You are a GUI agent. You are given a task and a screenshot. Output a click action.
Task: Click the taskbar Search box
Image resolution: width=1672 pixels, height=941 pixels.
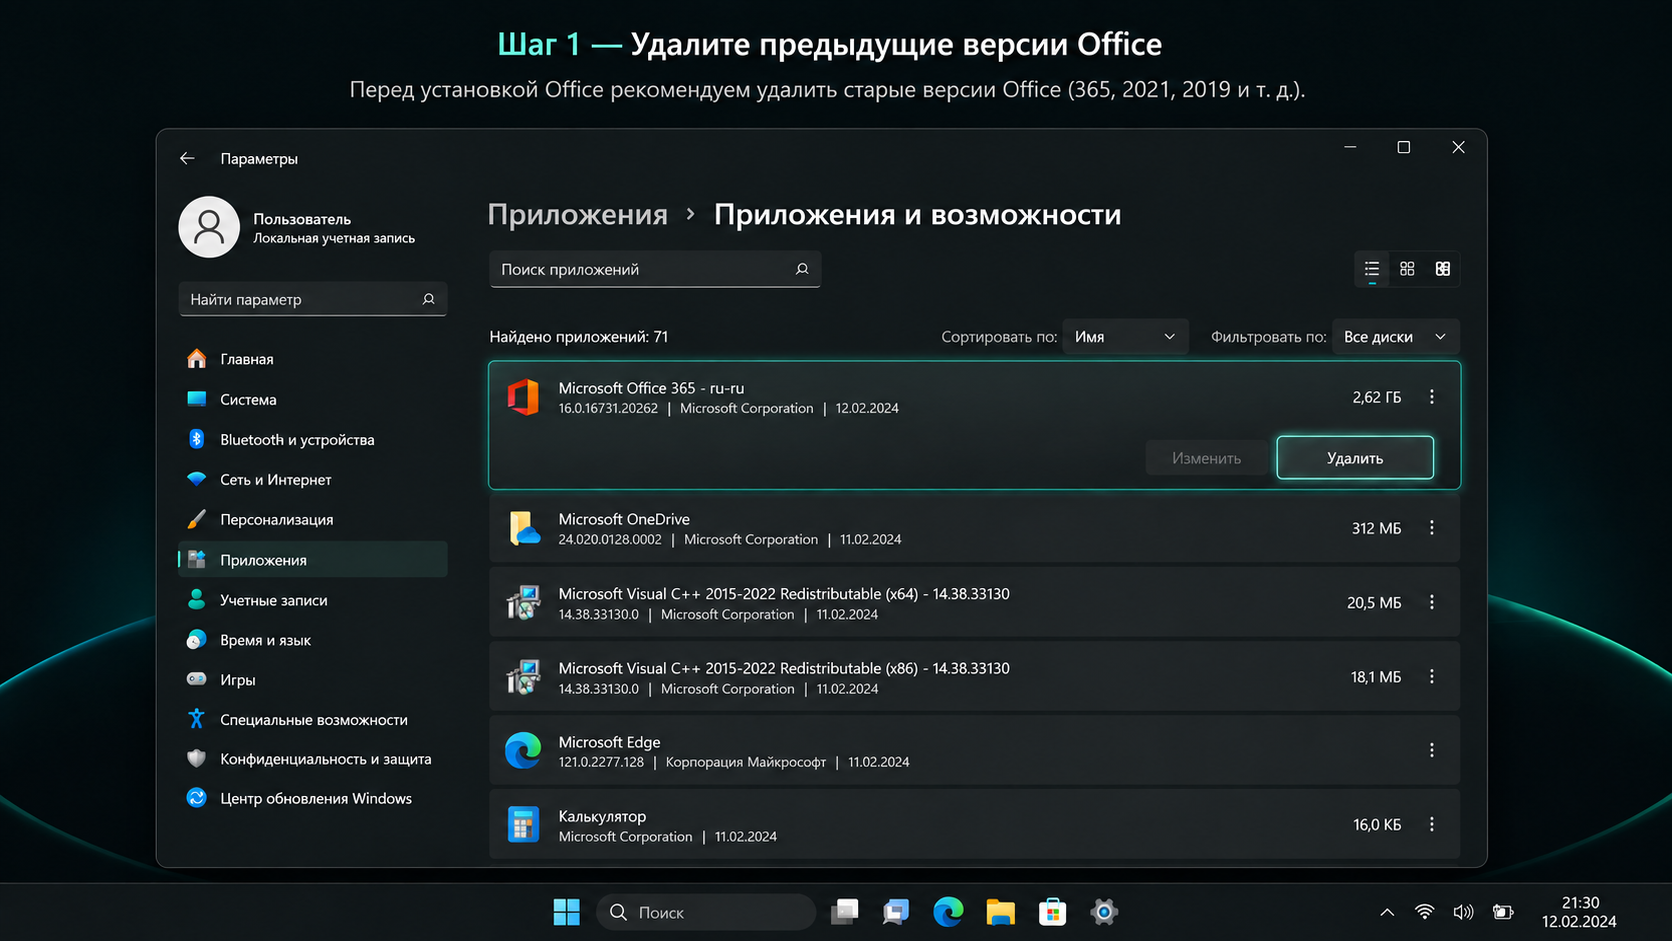point(706,912)
